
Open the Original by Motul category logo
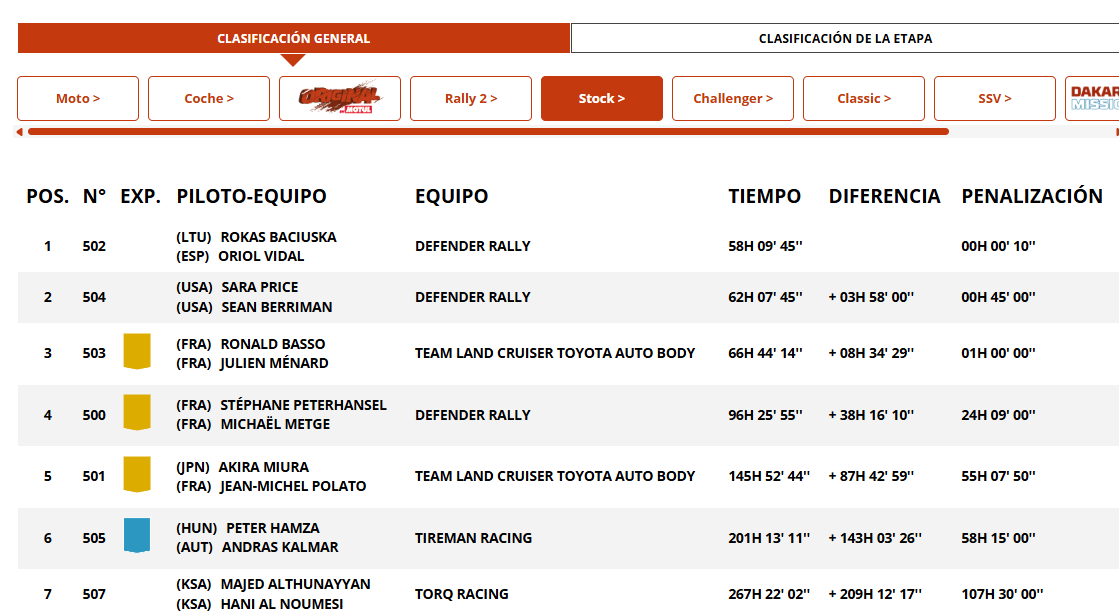[340, 99]
